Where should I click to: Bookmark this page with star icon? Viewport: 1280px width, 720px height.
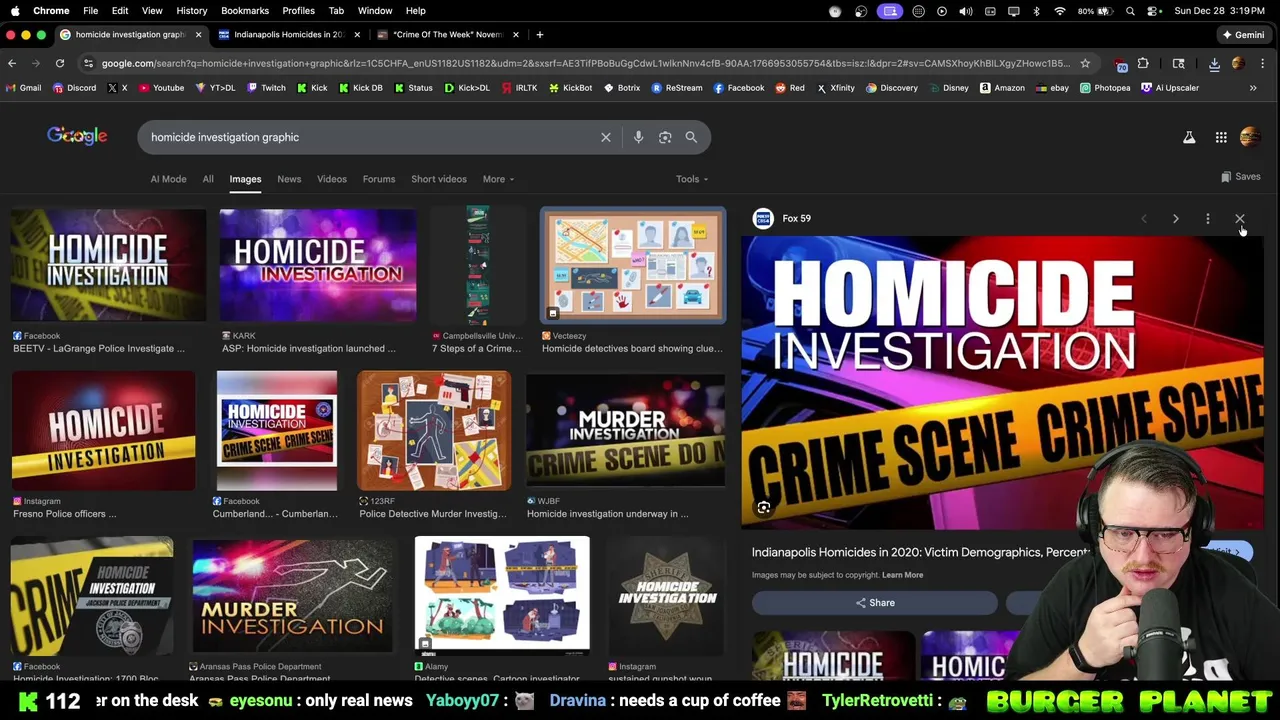1085,63
